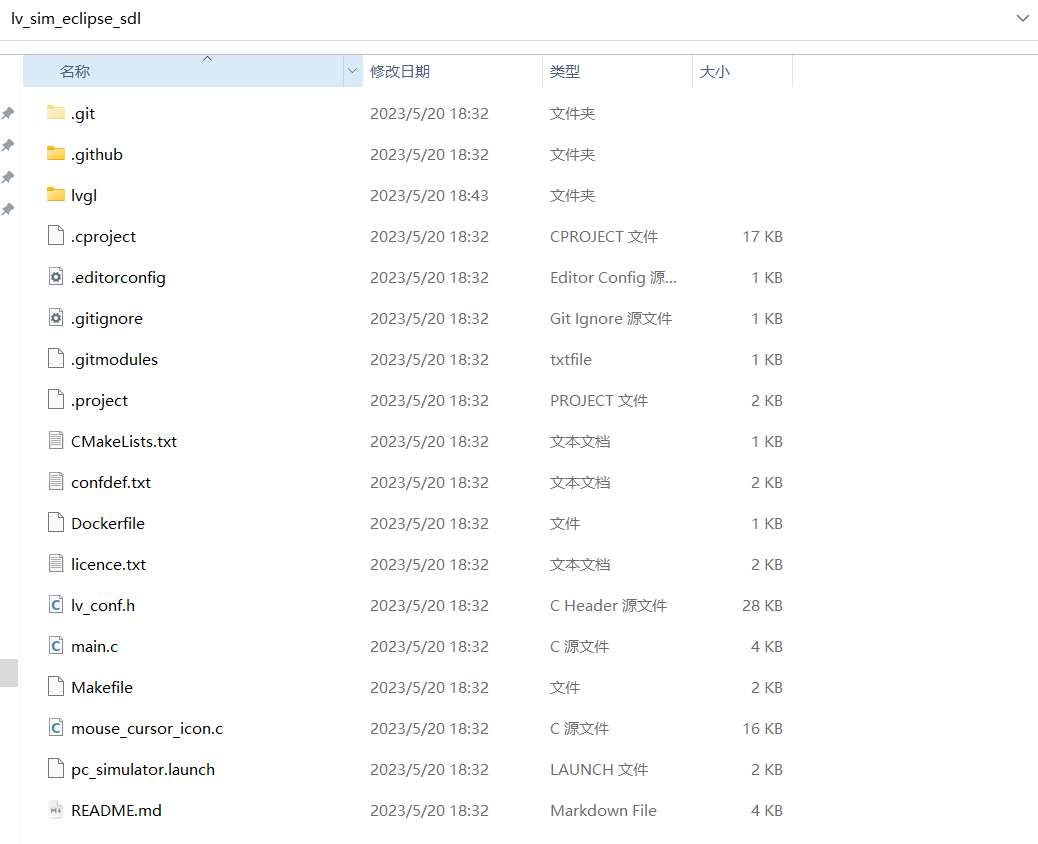
Task: Click the text document icon beside CMakeLists.txt
Action: [x=55, y=440]
